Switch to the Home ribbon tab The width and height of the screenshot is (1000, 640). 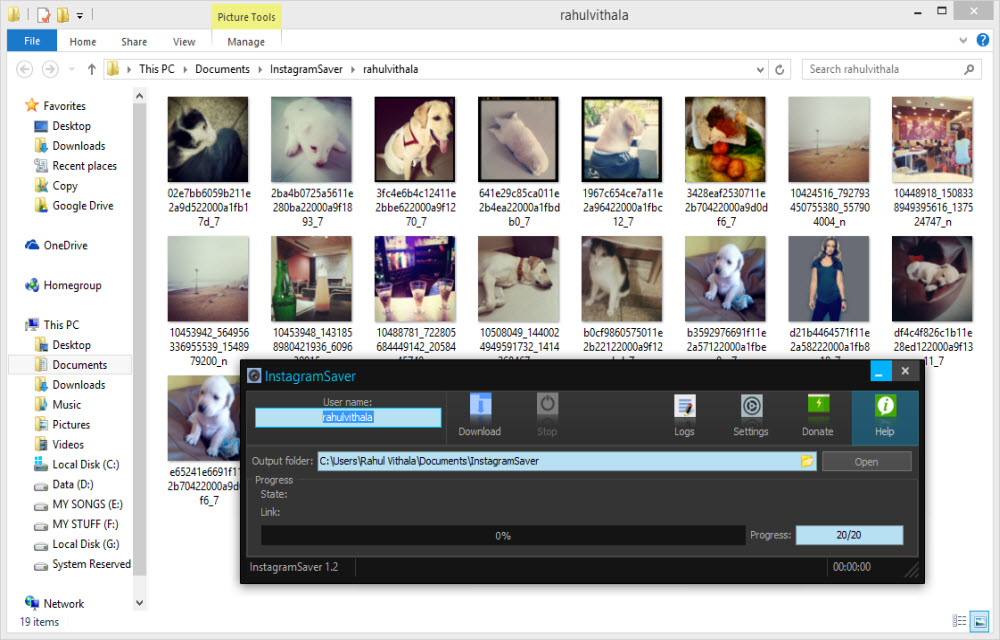(83, 41)
